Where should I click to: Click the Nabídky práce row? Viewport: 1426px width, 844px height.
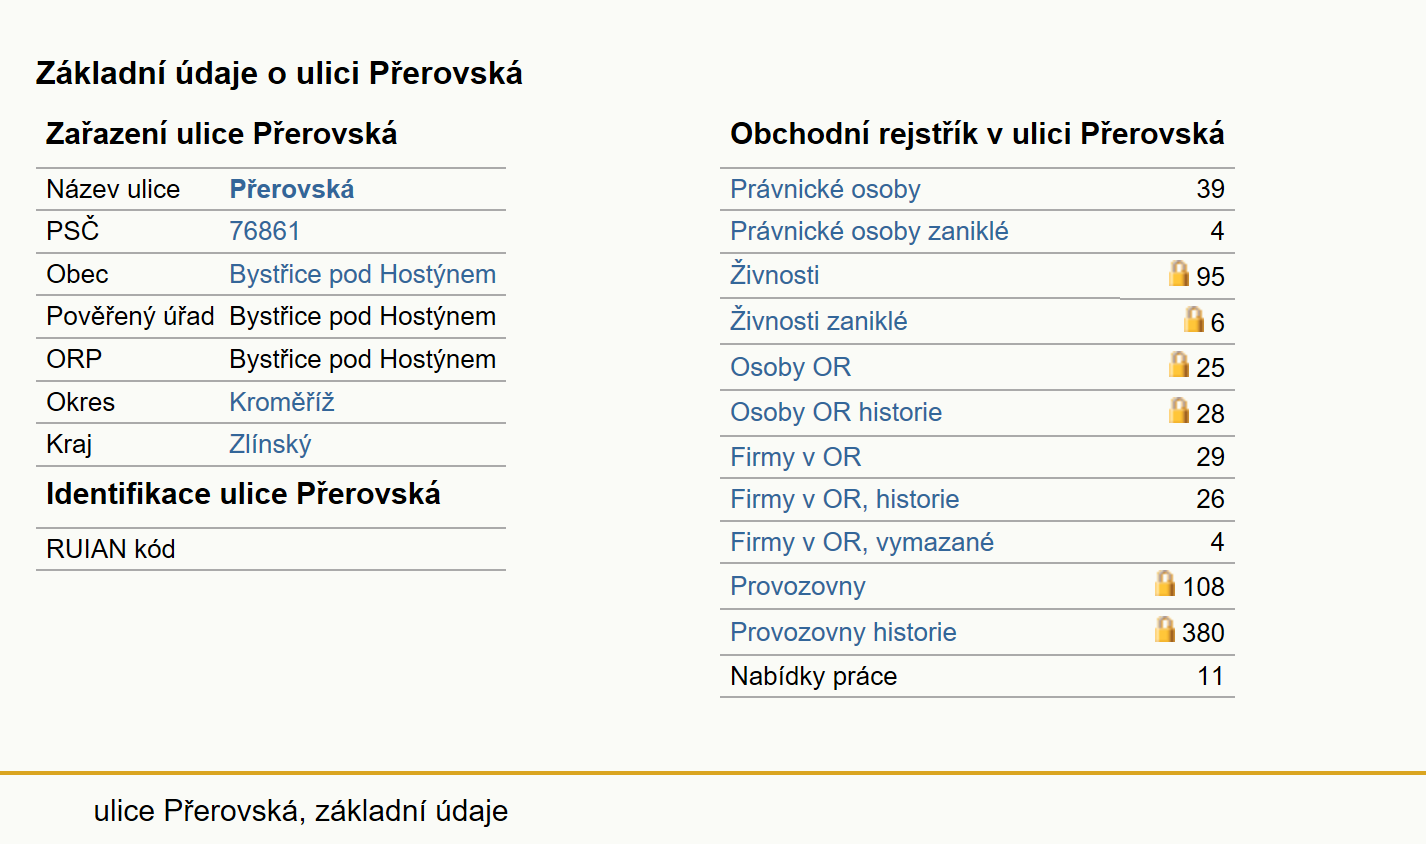pos(977,676)
